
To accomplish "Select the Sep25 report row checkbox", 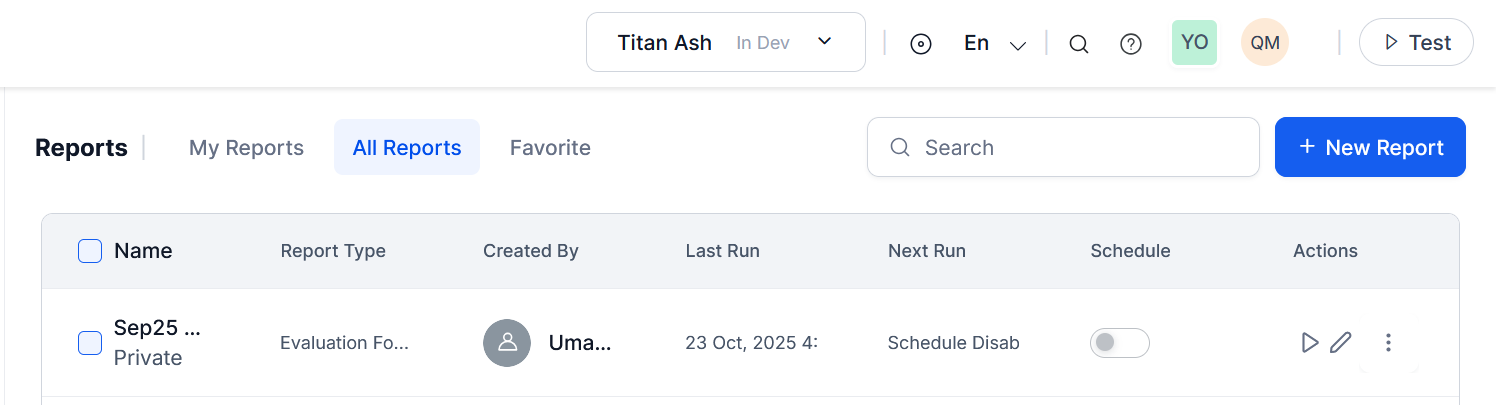I will point(90,343).
